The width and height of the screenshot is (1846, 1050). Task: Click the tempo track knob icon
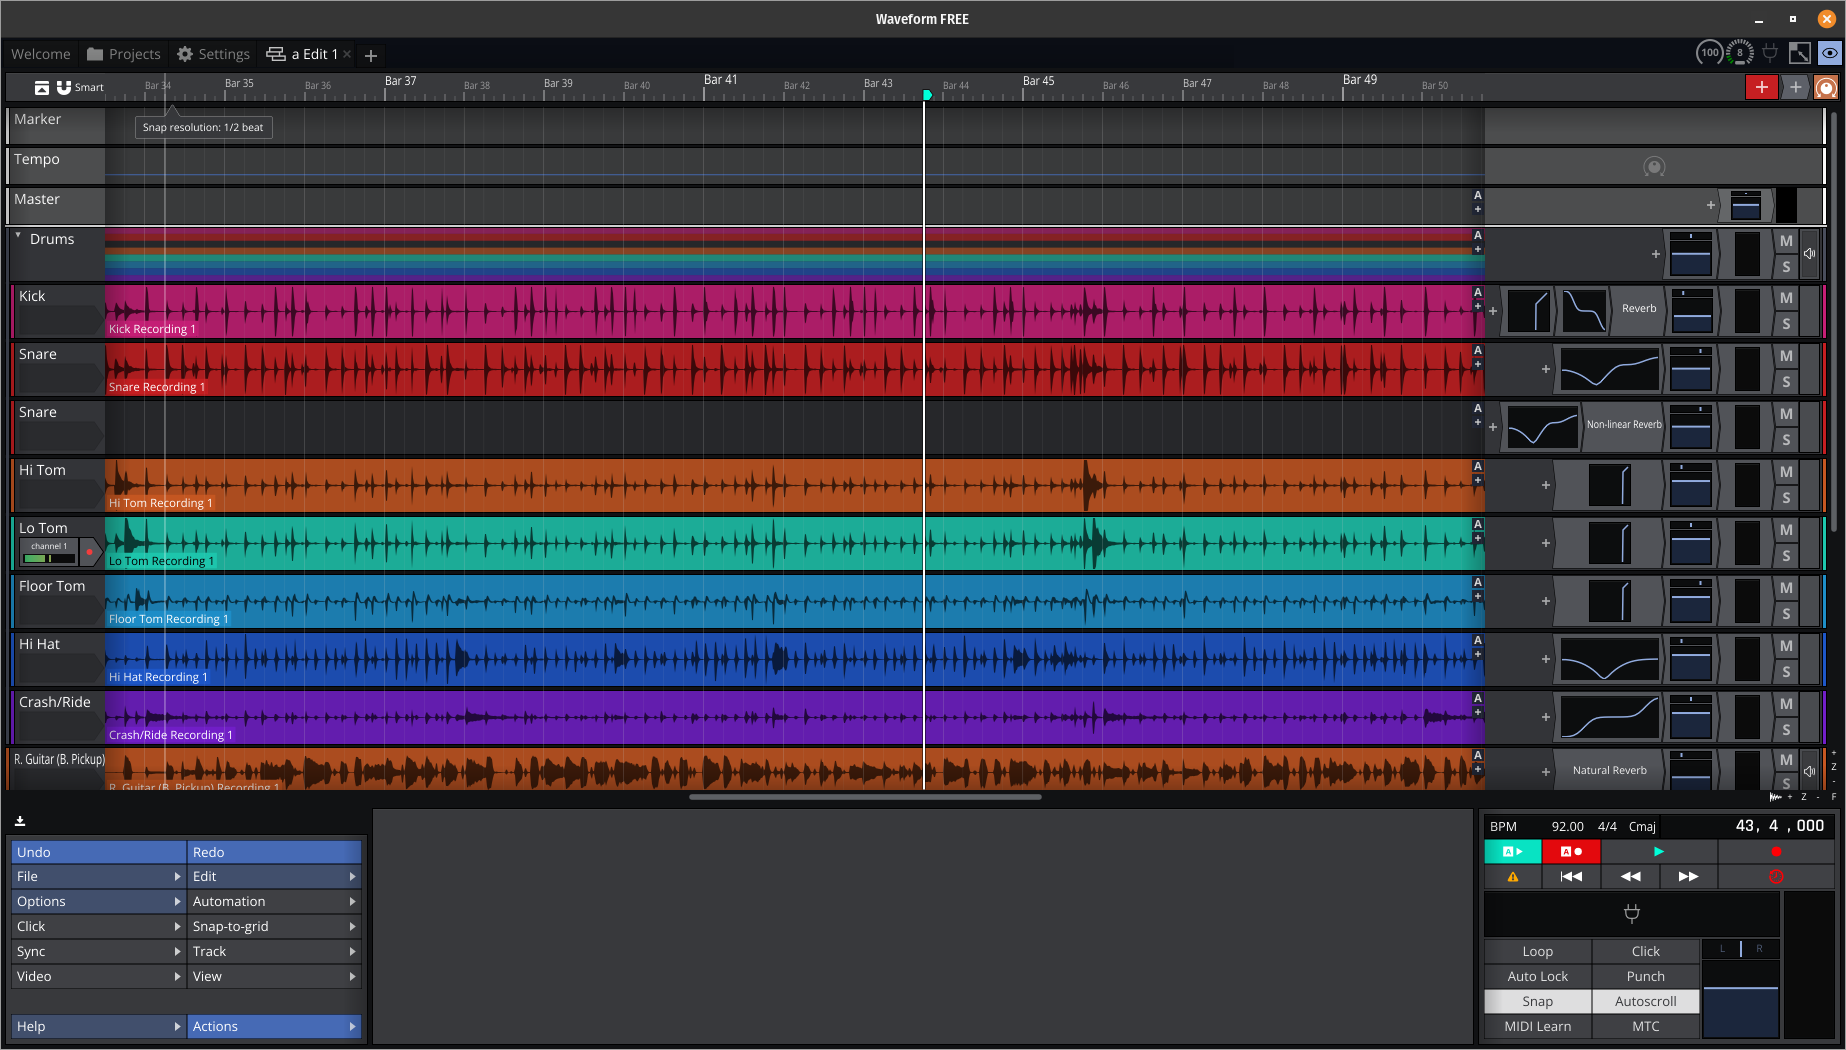[x=1654, y=167]
